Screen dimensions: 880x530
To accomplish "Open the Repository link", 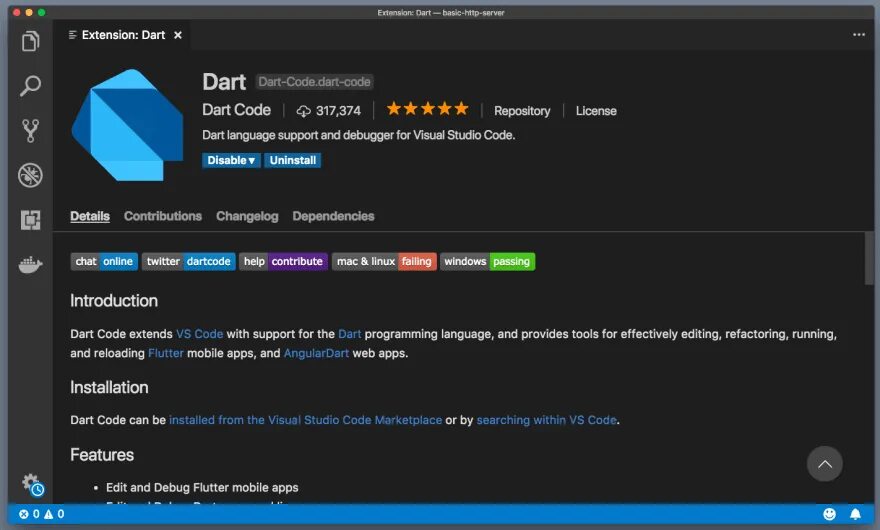I will point(522,111).
